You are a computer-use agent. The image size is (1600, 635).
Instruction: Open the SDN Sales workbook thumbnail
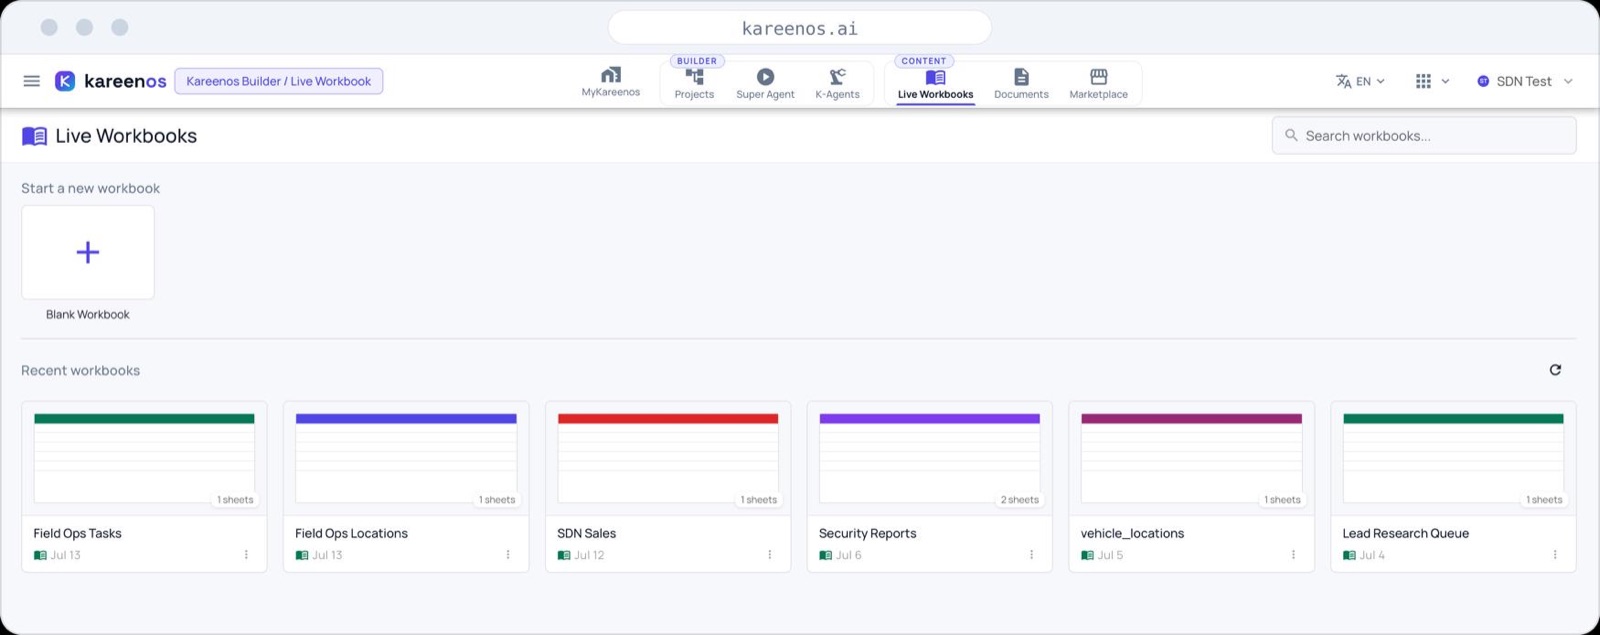pyautogui.click(x=668, y=458)
